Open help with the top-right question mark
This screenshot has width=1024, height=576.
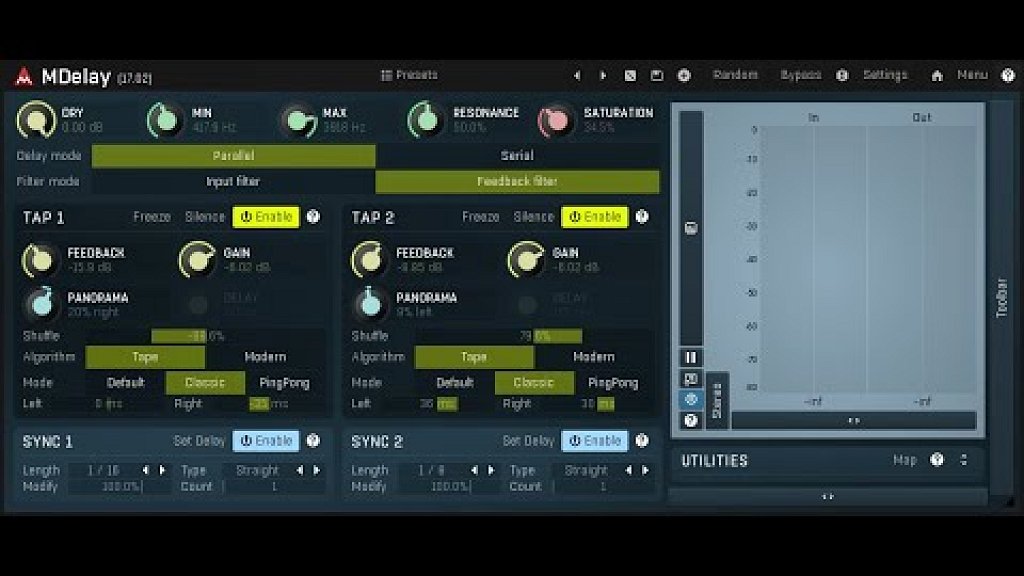coord(1007,75)
